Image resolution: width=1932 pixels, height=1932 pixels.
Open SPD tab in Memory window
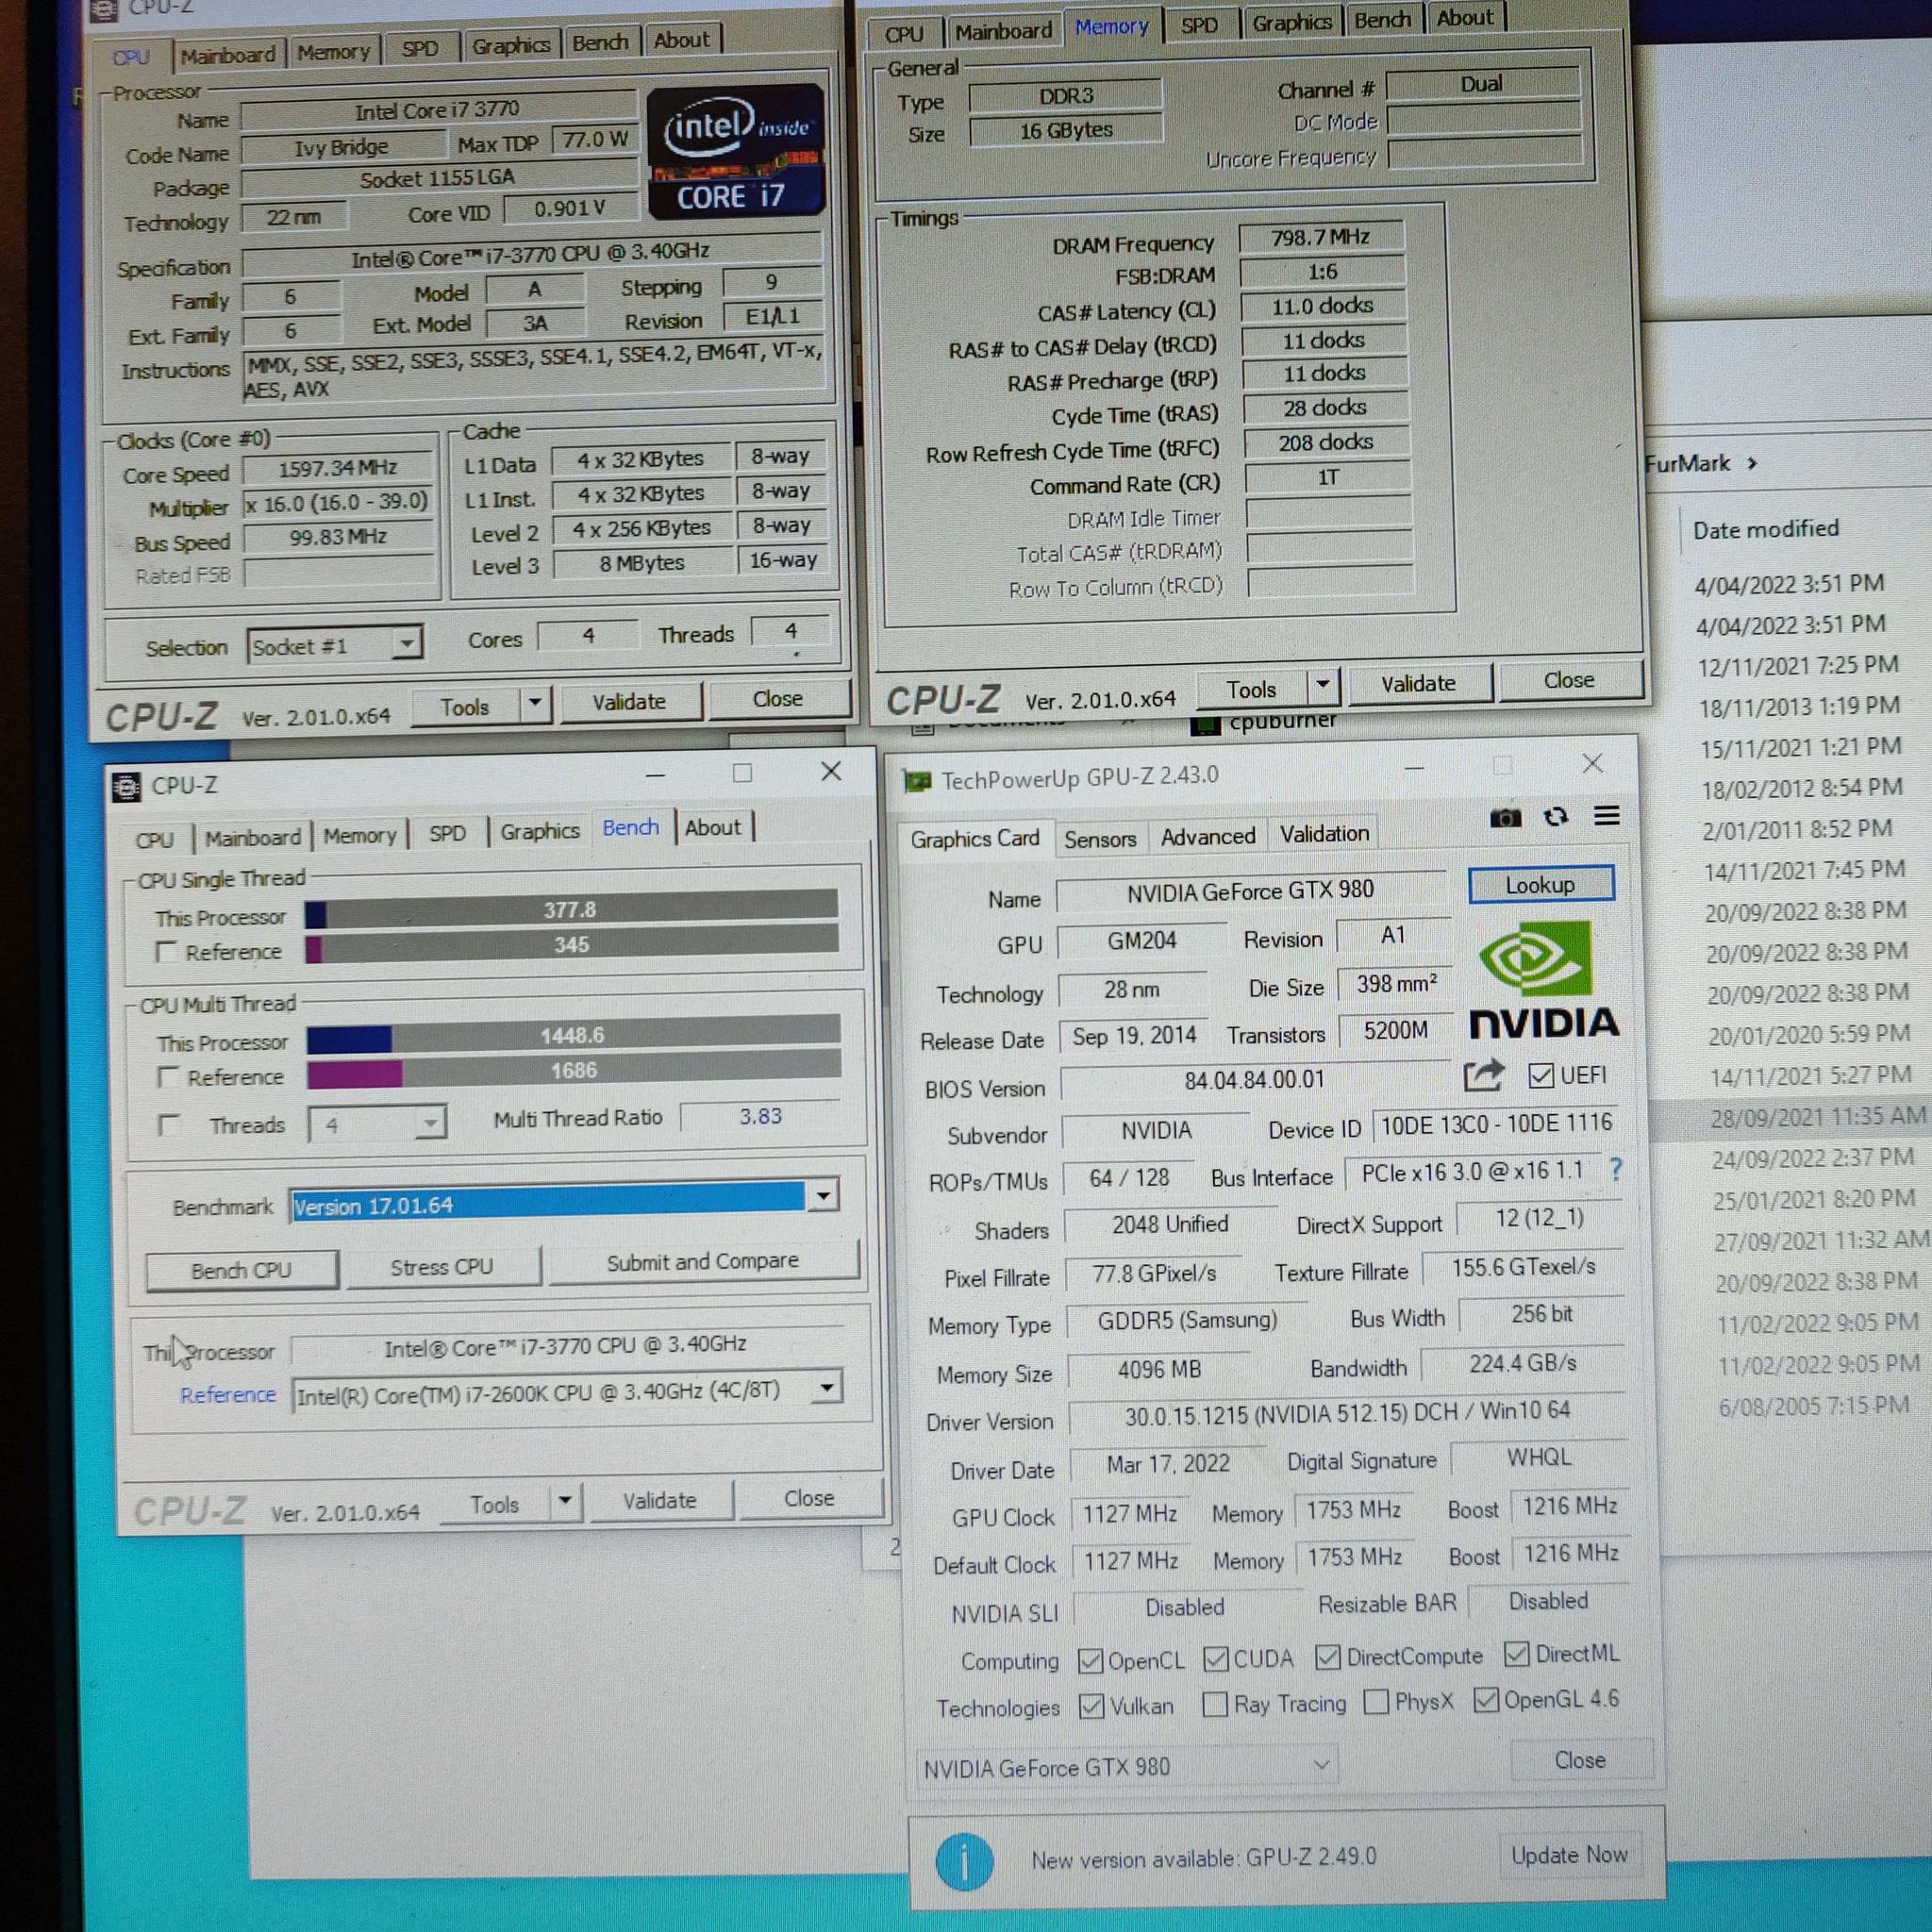(x=1199, y=25)
